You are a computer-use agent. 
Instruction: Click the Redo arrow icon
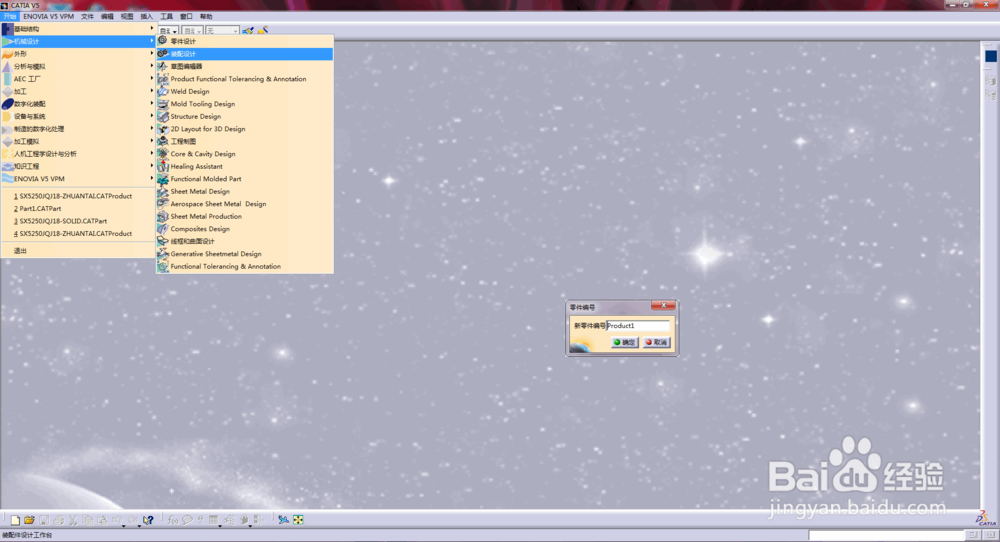click(x=133, y=520)
